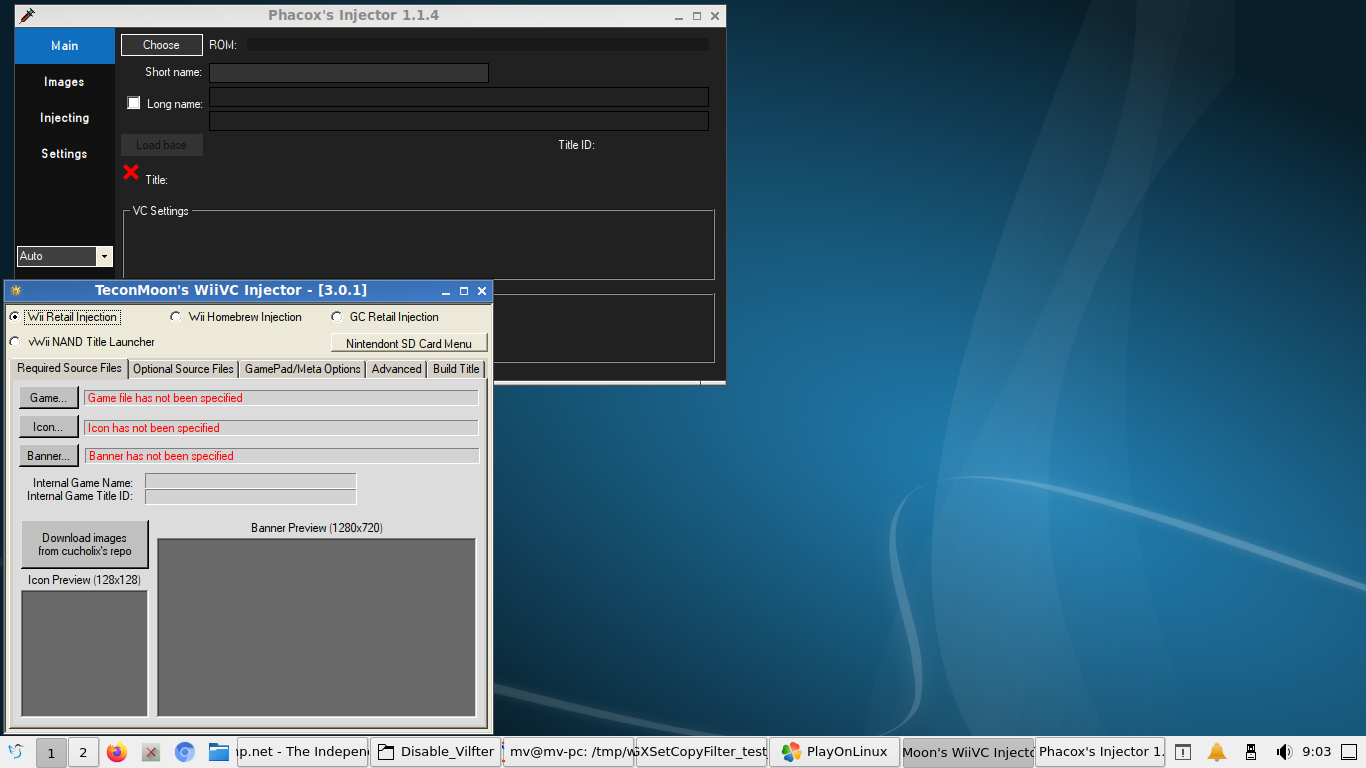Choose GC Retail Injection mode

pyautogui.click(x=337, y=317)
